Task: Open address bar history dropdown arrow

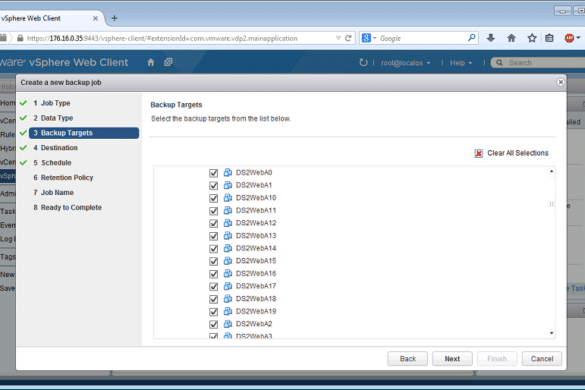Action: (338, 38)
